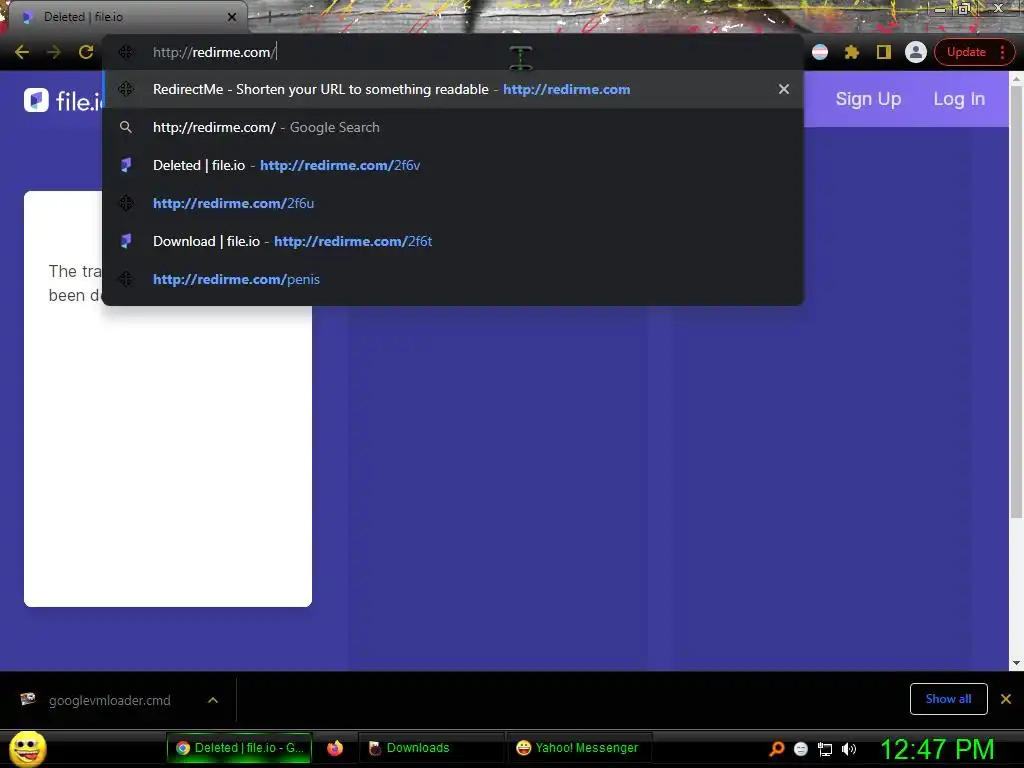Choose suggestion redirme.com/2f6u
Screen dimensions: 1024x768
pos(453,203)
